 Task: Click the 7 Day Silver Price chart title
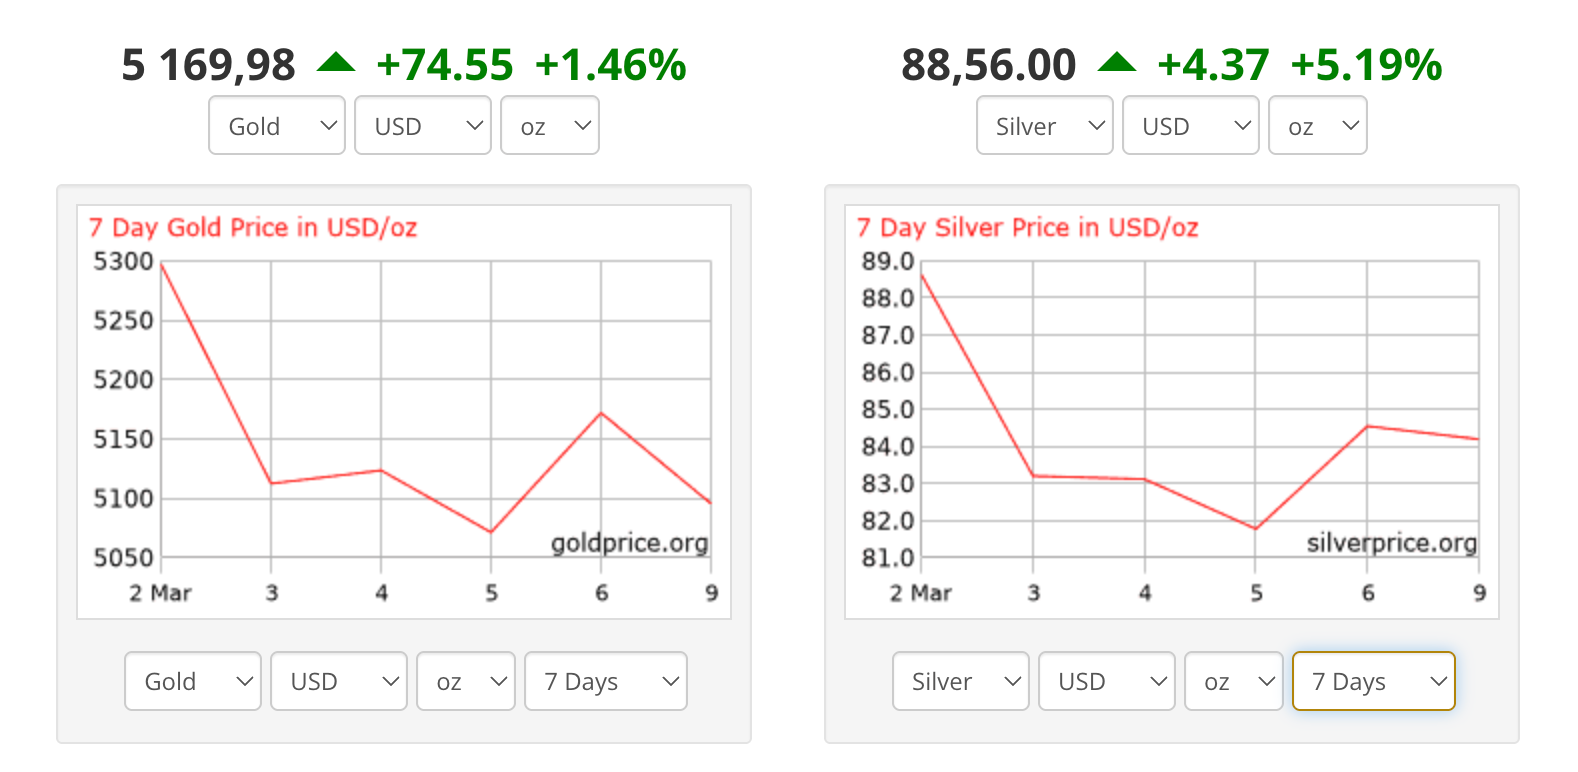coord(1027,228)
